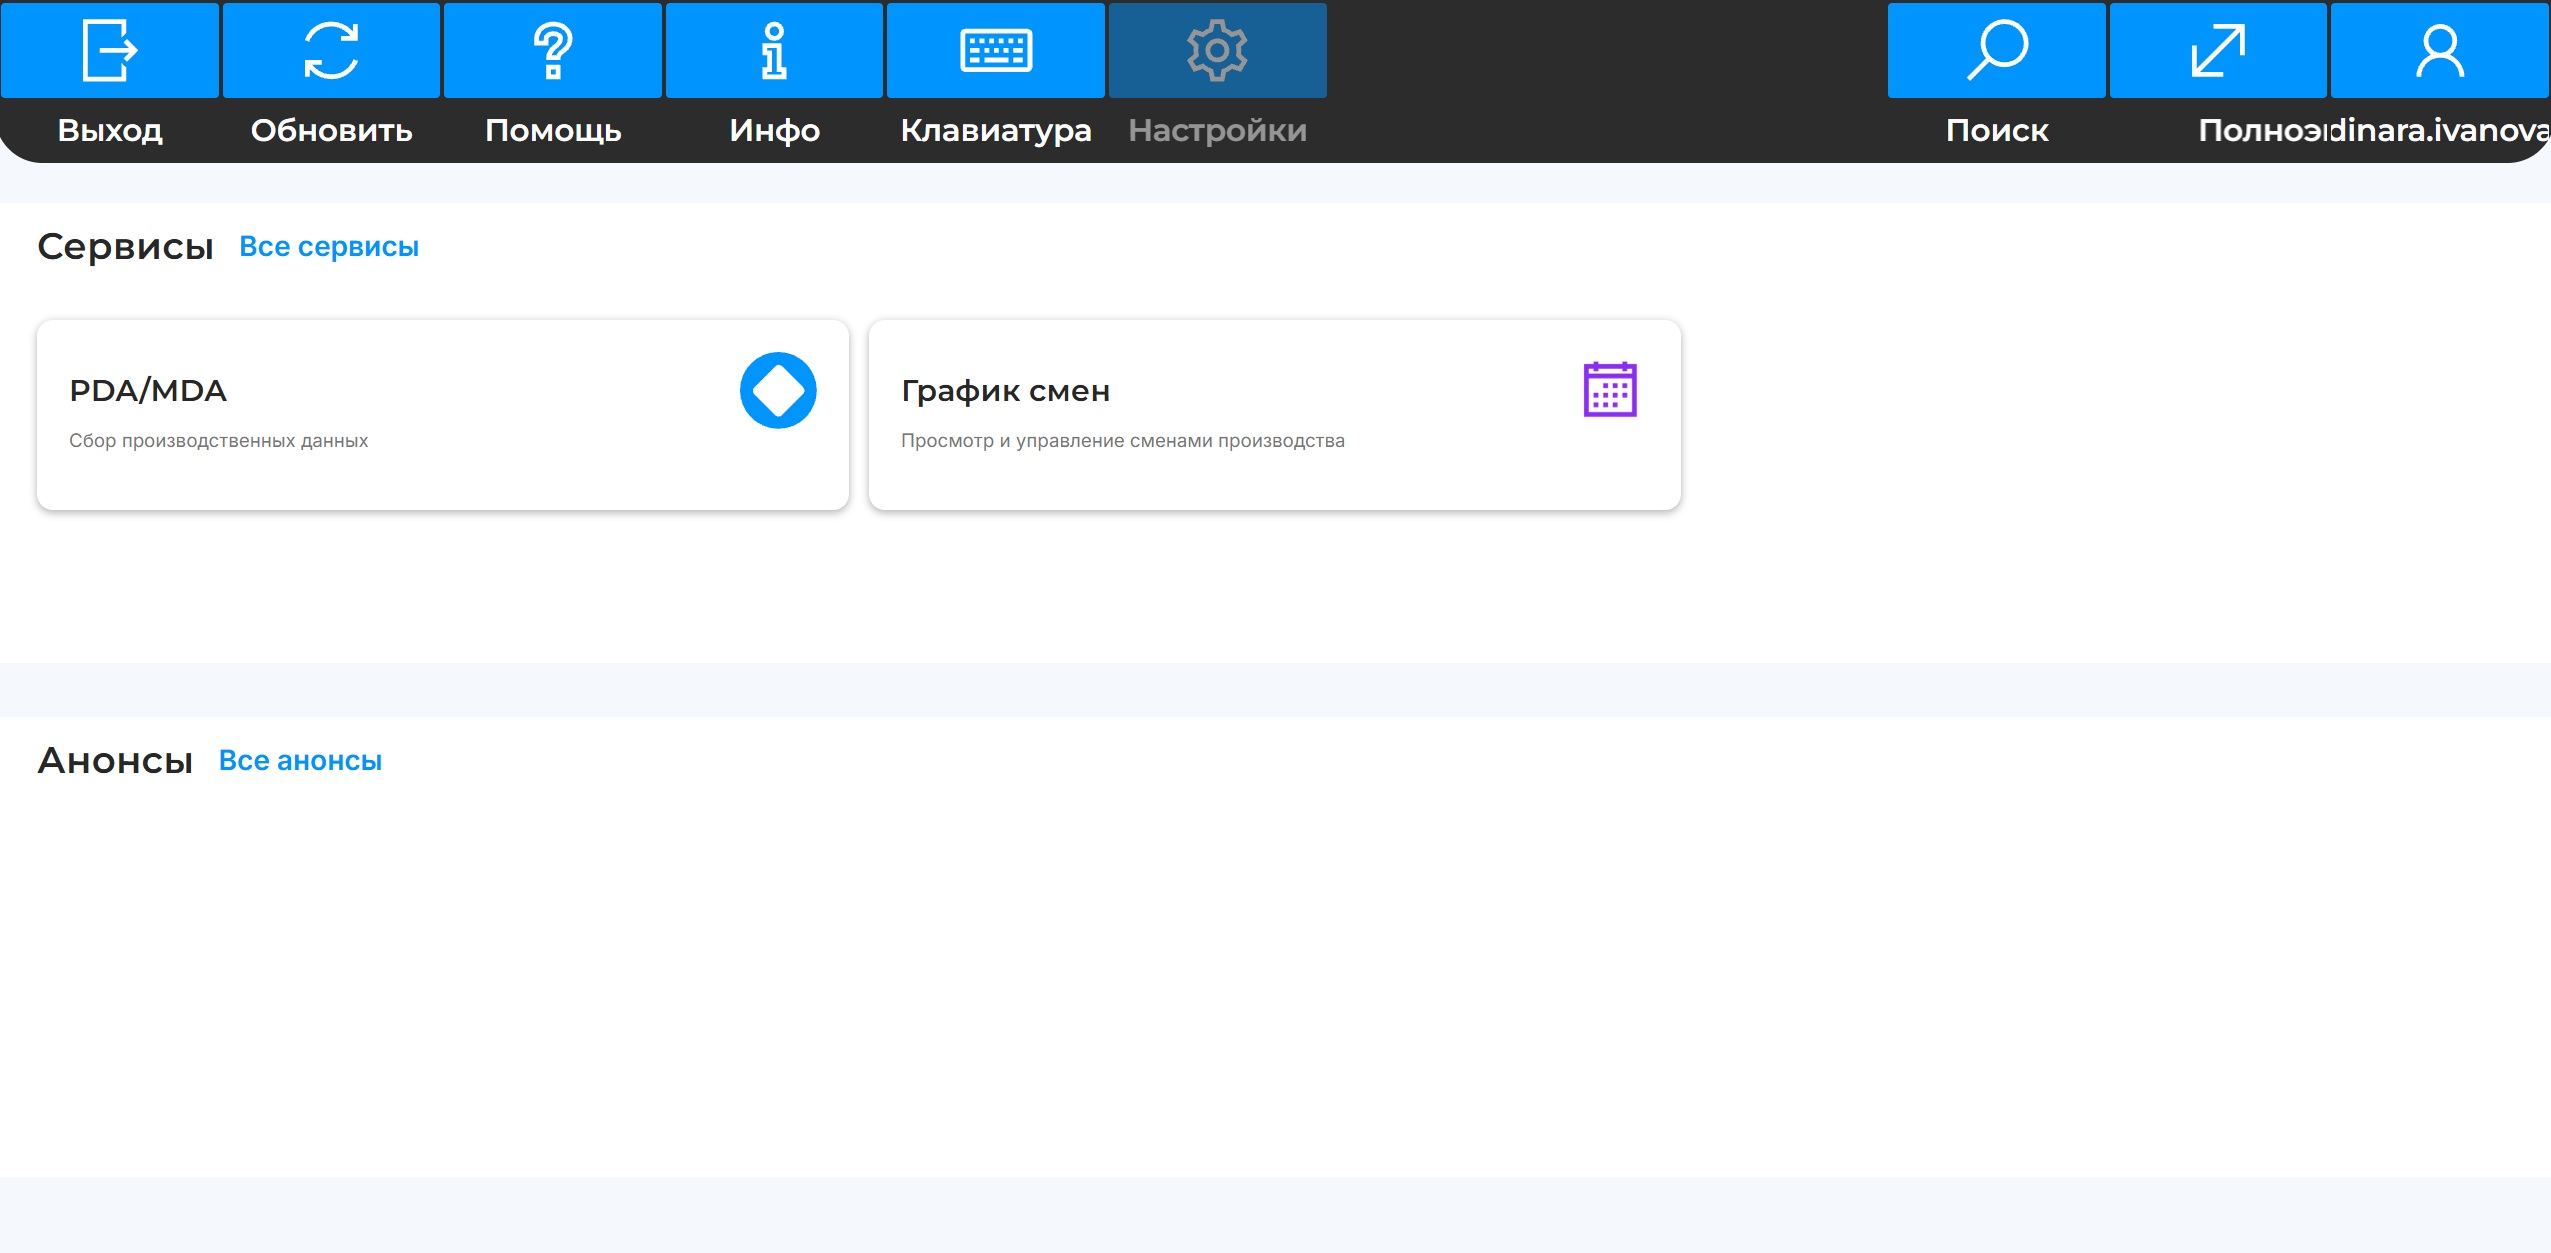
Task: Click the Поиск magnifier icon
Action: 1997,50
